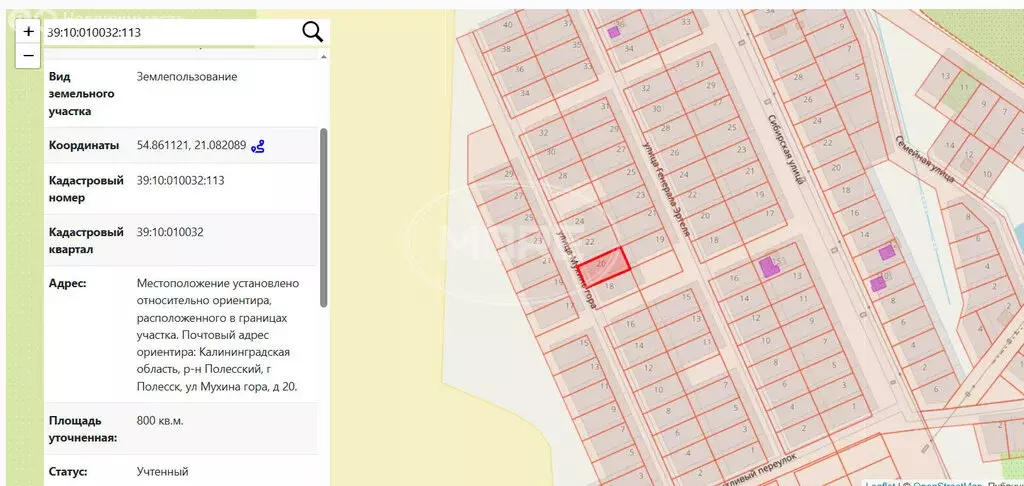Click the panel scroll-up arrow

pyautogui.click(x=323, y=57)
